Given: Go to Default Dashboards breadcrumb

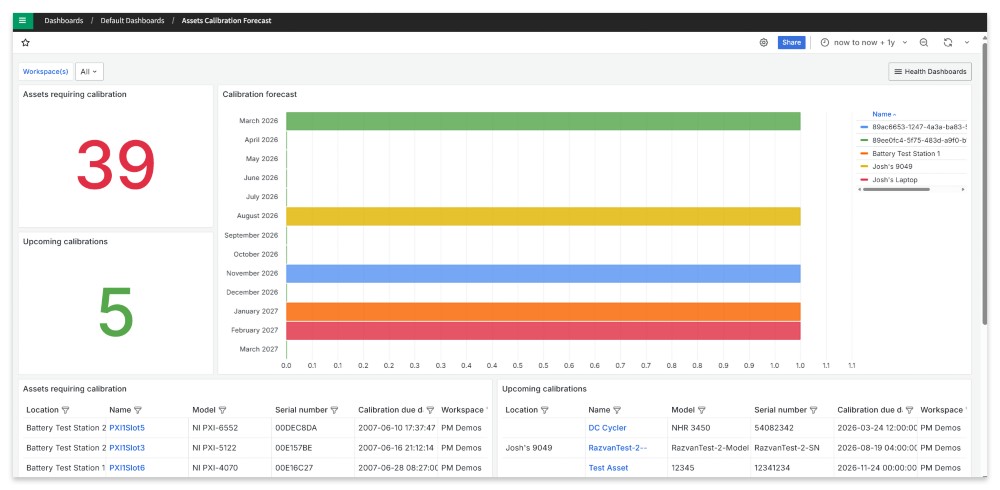Looking at the screenshot, I should click(x=132, y=20).
